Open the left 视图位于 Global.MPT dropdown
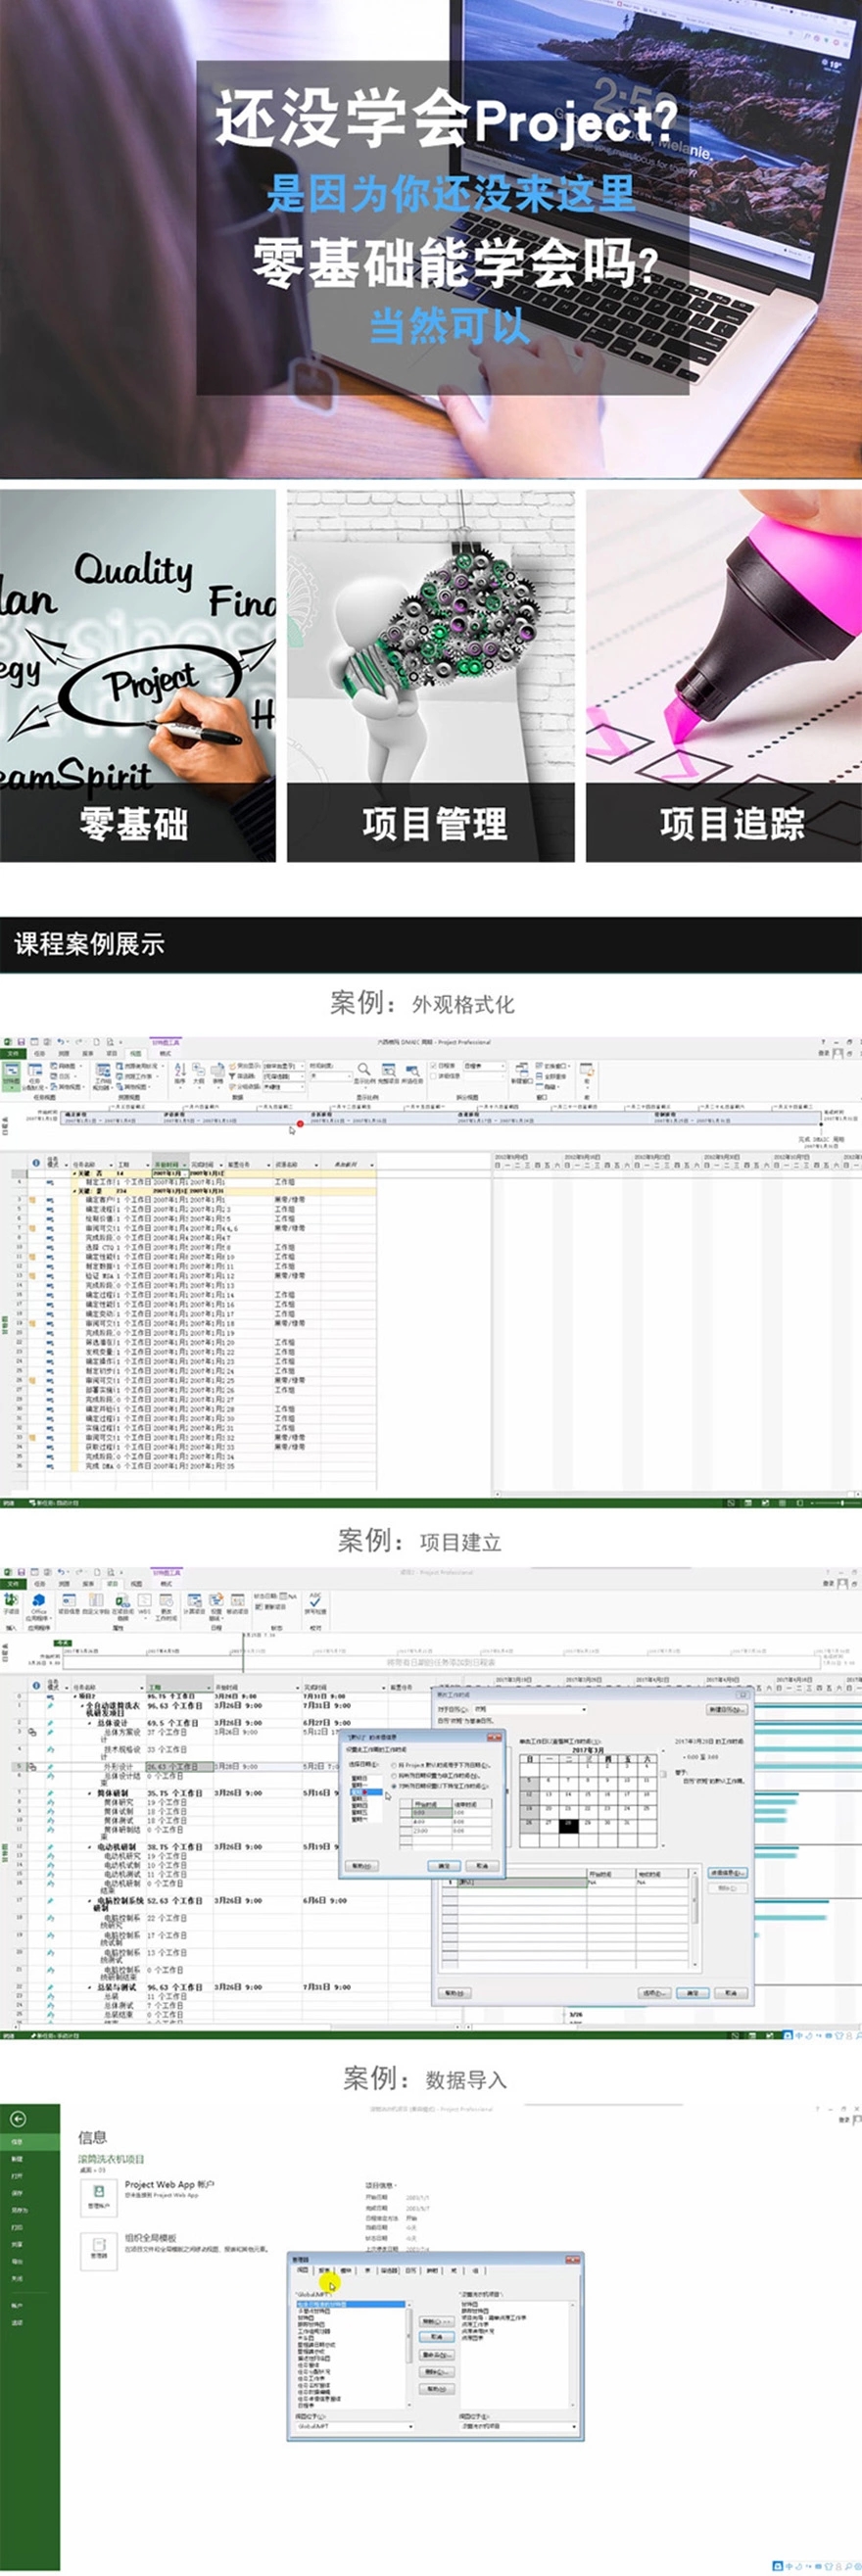This screenshot has height=2576, width=862. (355, 2427)
